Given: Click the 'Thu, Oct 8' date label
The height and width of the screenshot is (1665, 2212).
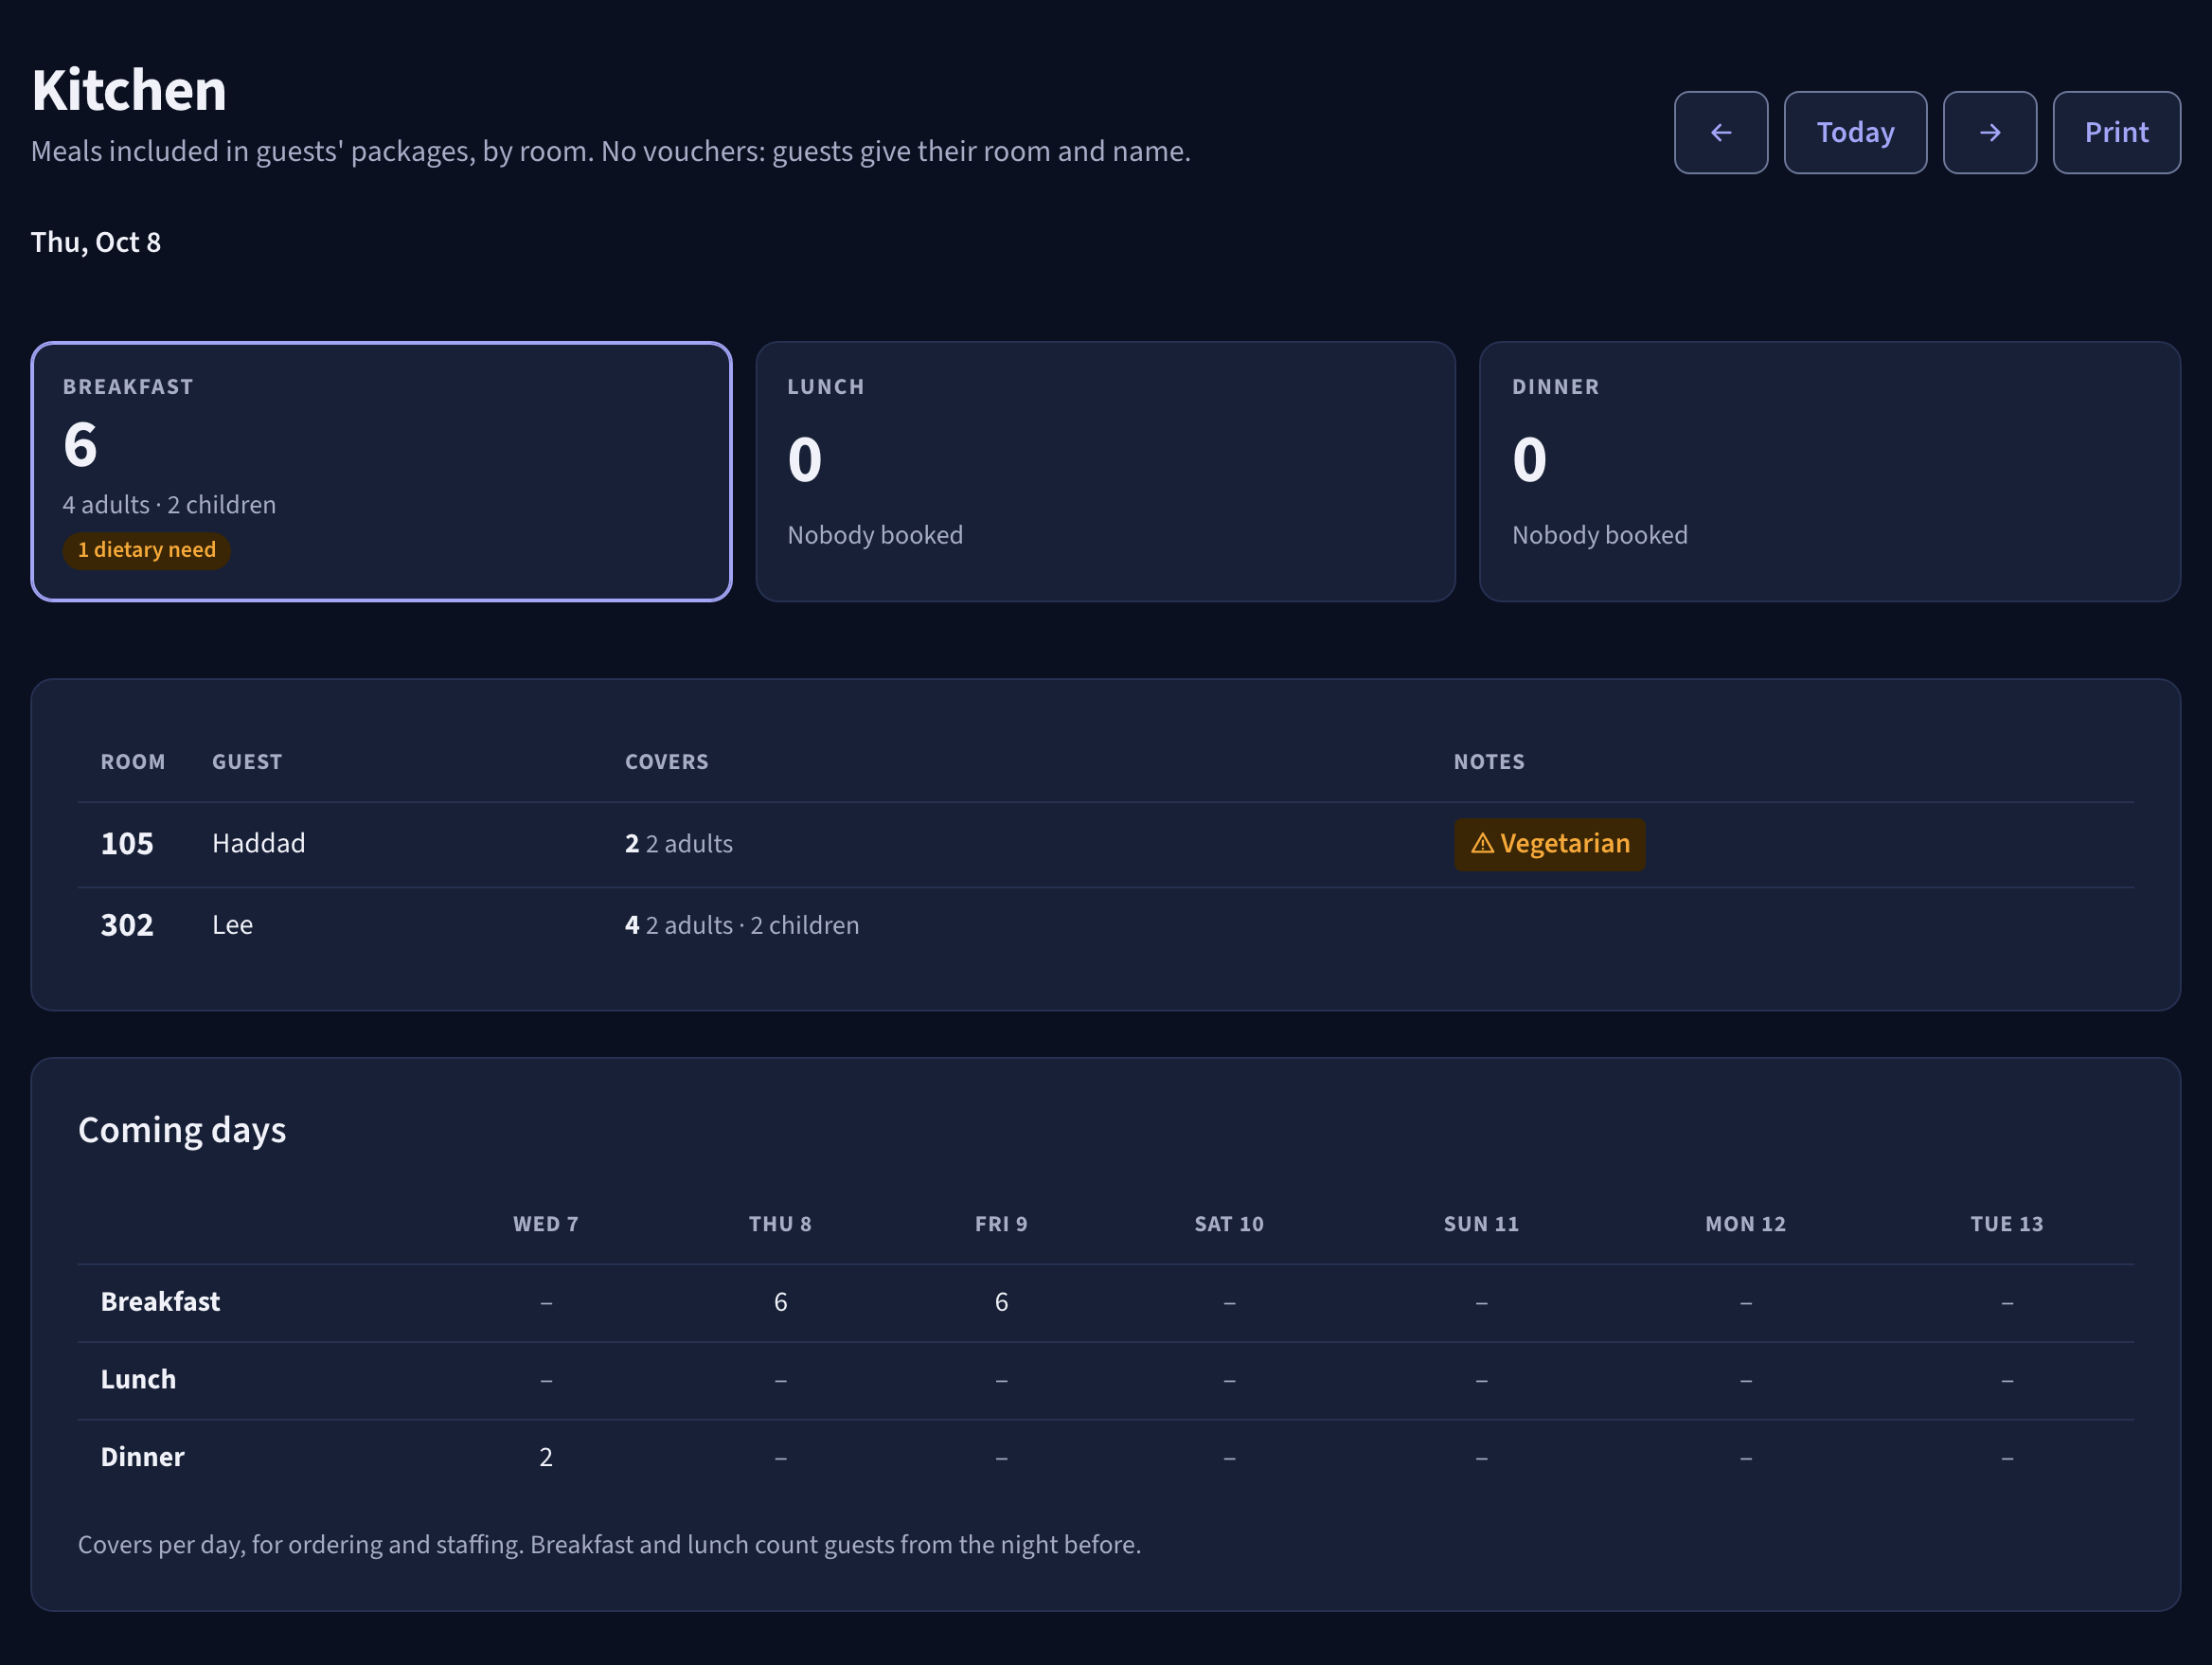Looking at the screenshot, I should pyautogui.click(x=96, y=243).
